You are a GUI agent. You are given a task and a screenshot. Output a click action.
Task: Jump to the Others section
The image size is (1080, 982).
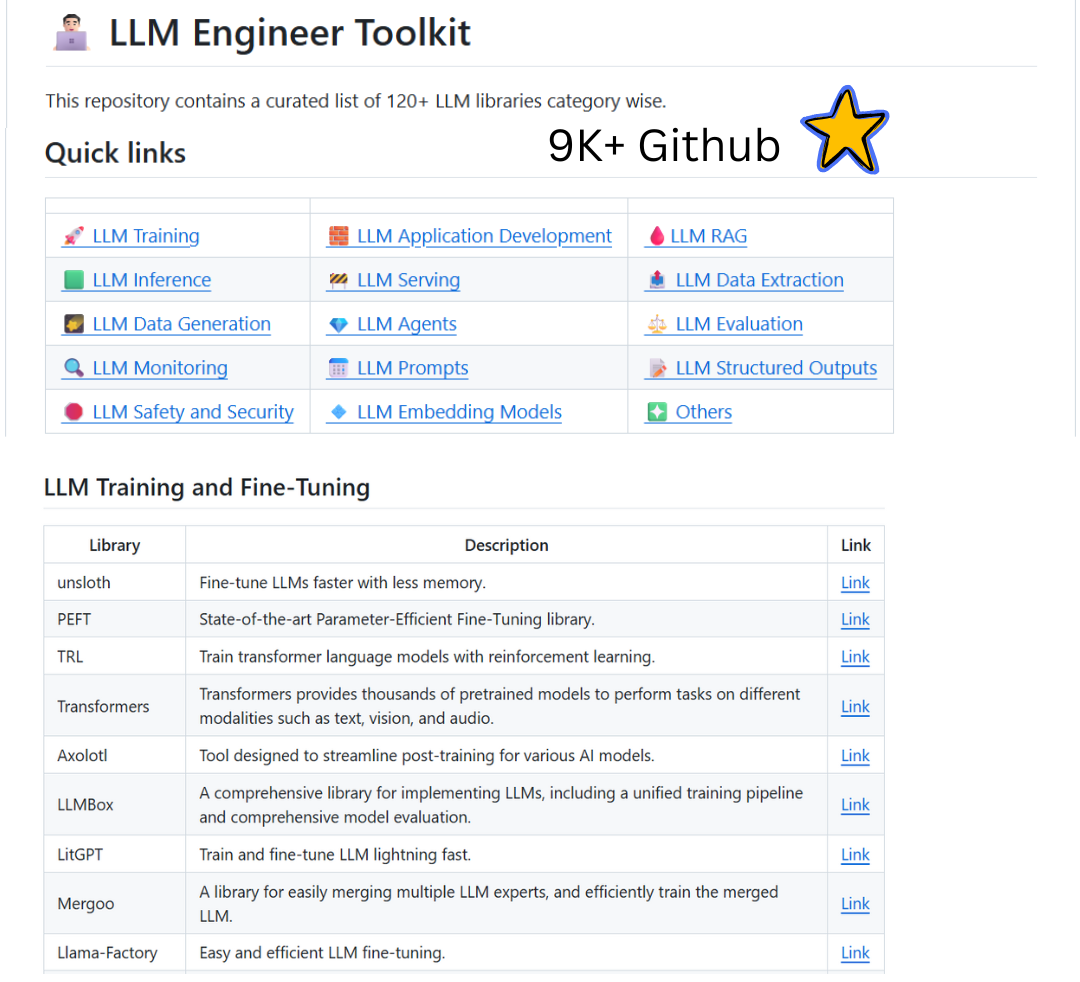[703, 412]
